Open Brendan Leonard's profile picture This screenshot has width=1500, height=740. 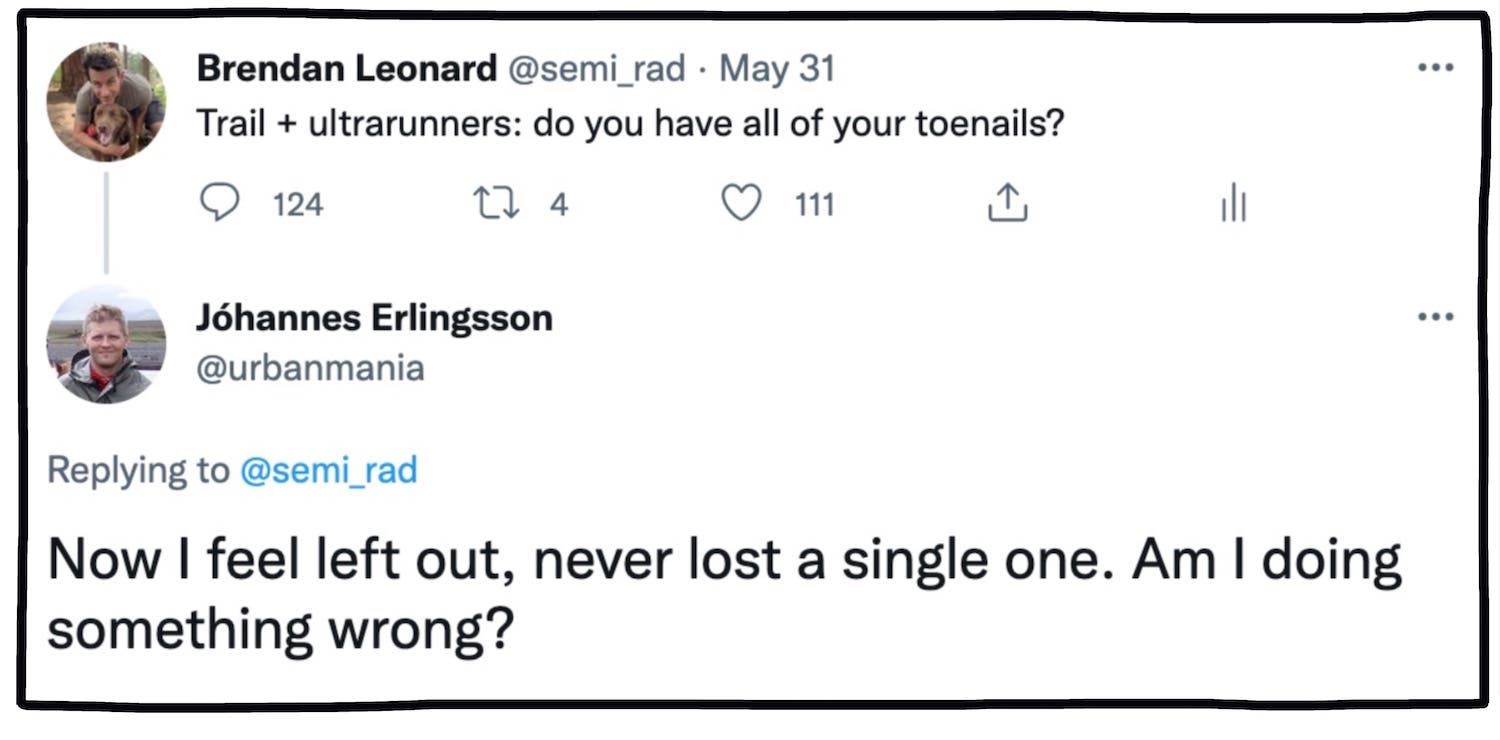pyautogui.click(x=108, y=97)
